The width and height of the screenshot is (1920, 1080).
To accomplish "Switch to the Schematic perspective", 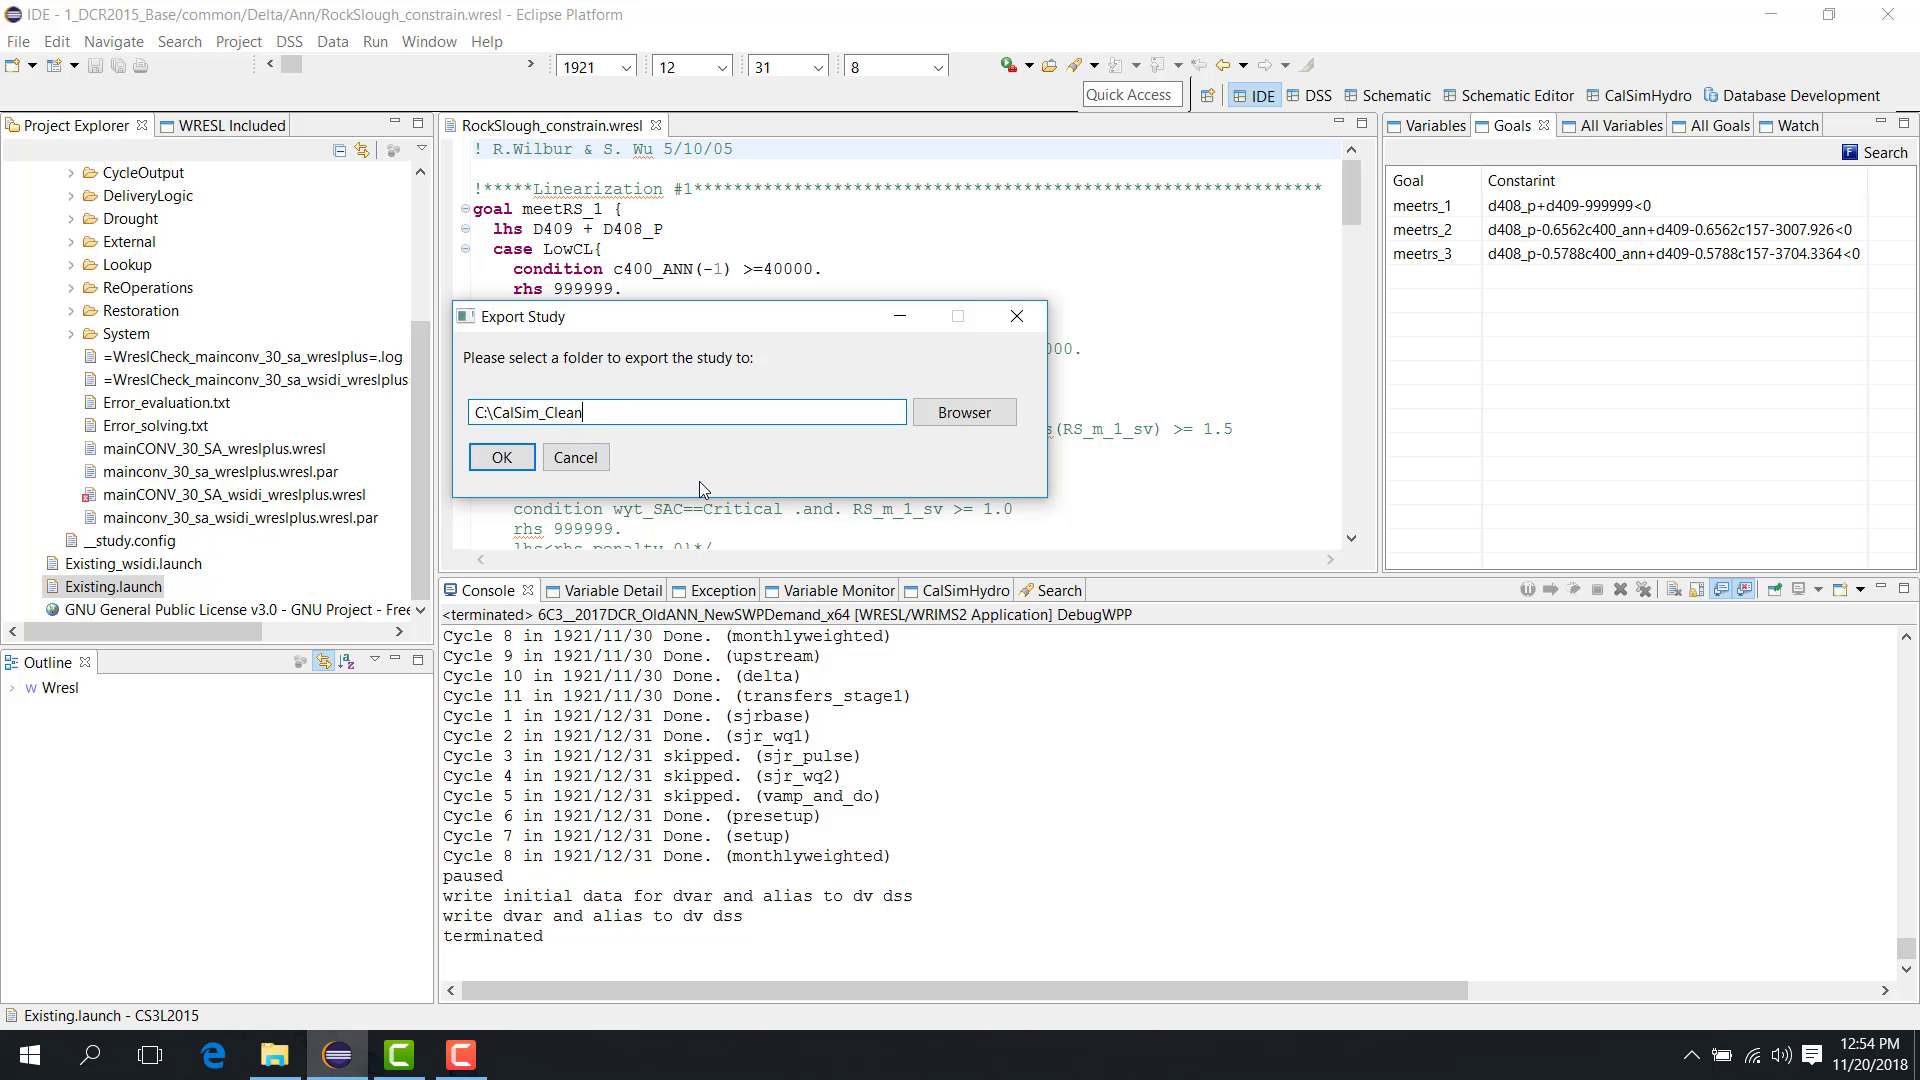I will point(1388,96).
